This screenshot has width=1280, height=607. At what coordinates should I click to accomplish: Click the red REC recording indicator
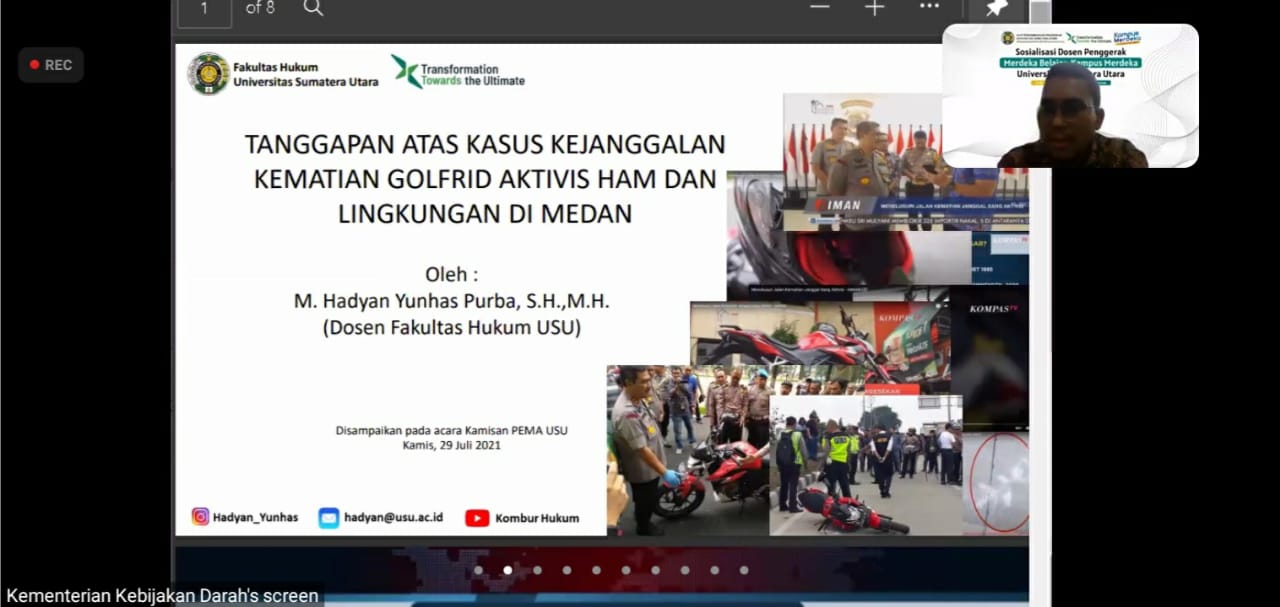(51, 65)
